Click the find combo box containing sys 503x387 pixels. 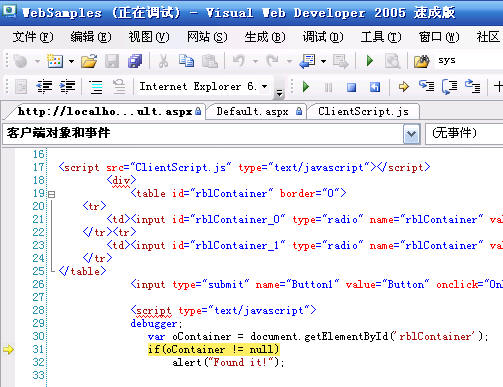pyautogui.click(x=468, y=61)
